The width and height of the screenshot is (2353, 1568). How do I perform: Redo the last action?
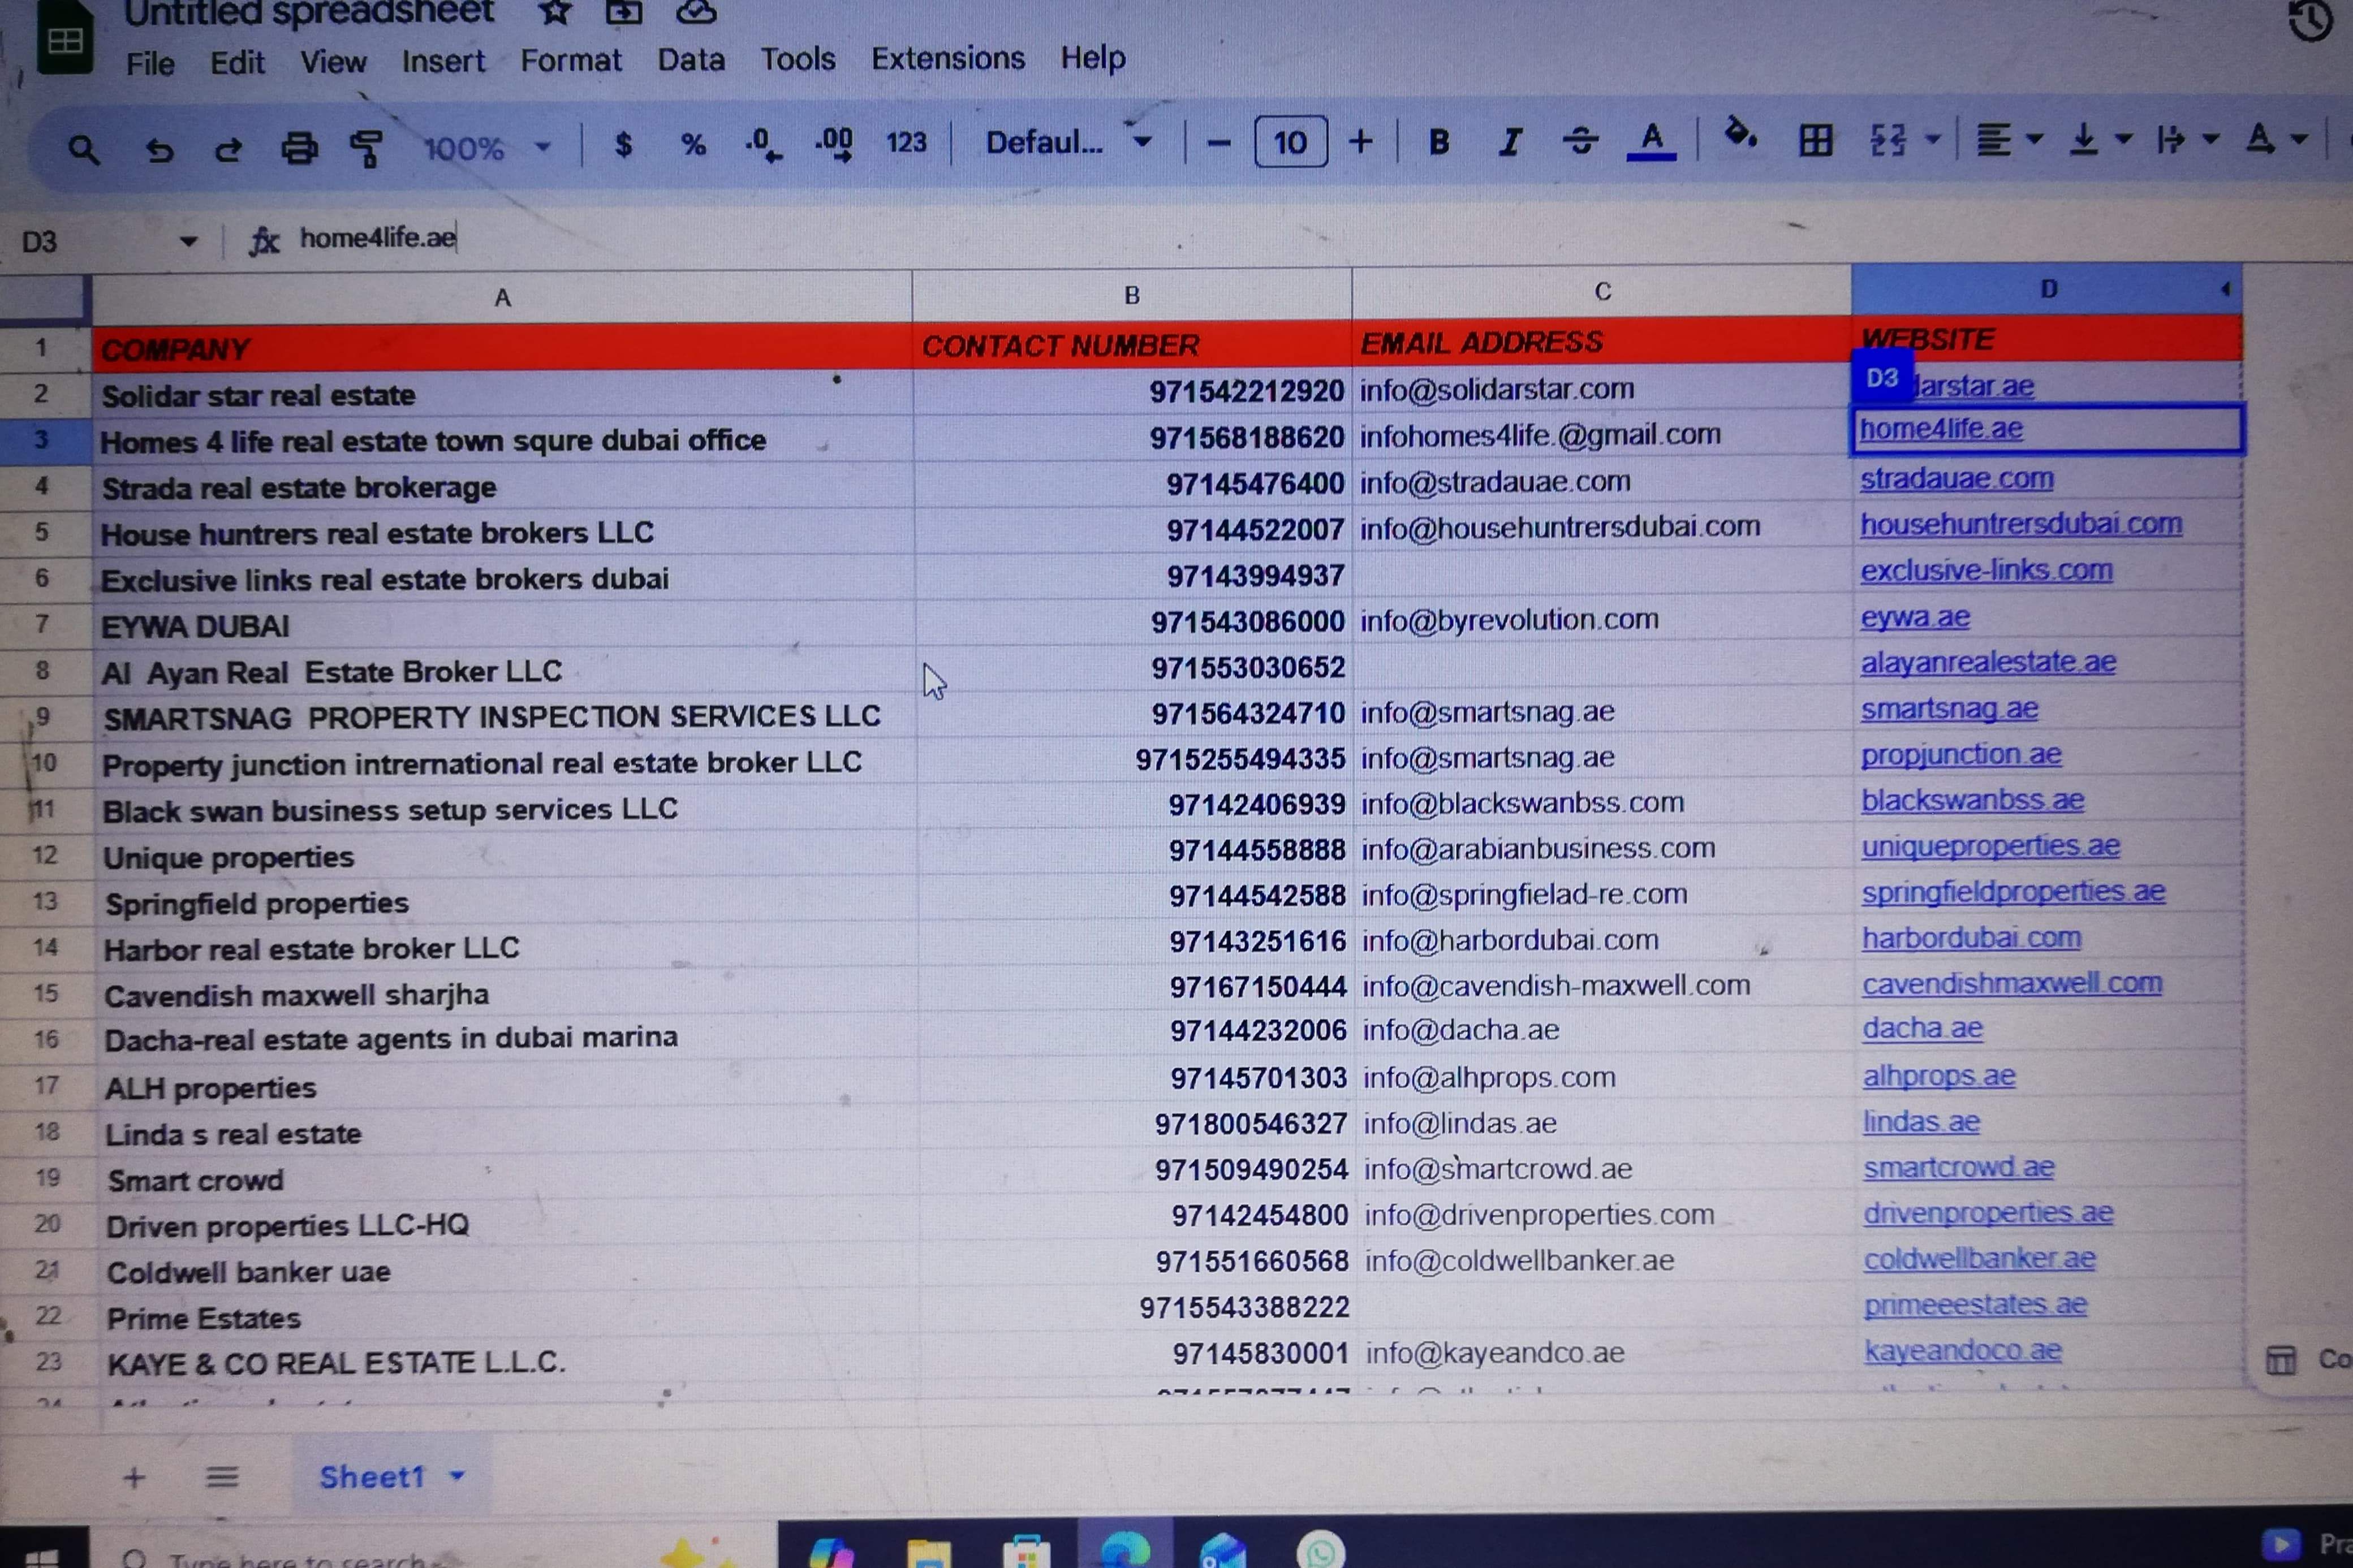229,150
